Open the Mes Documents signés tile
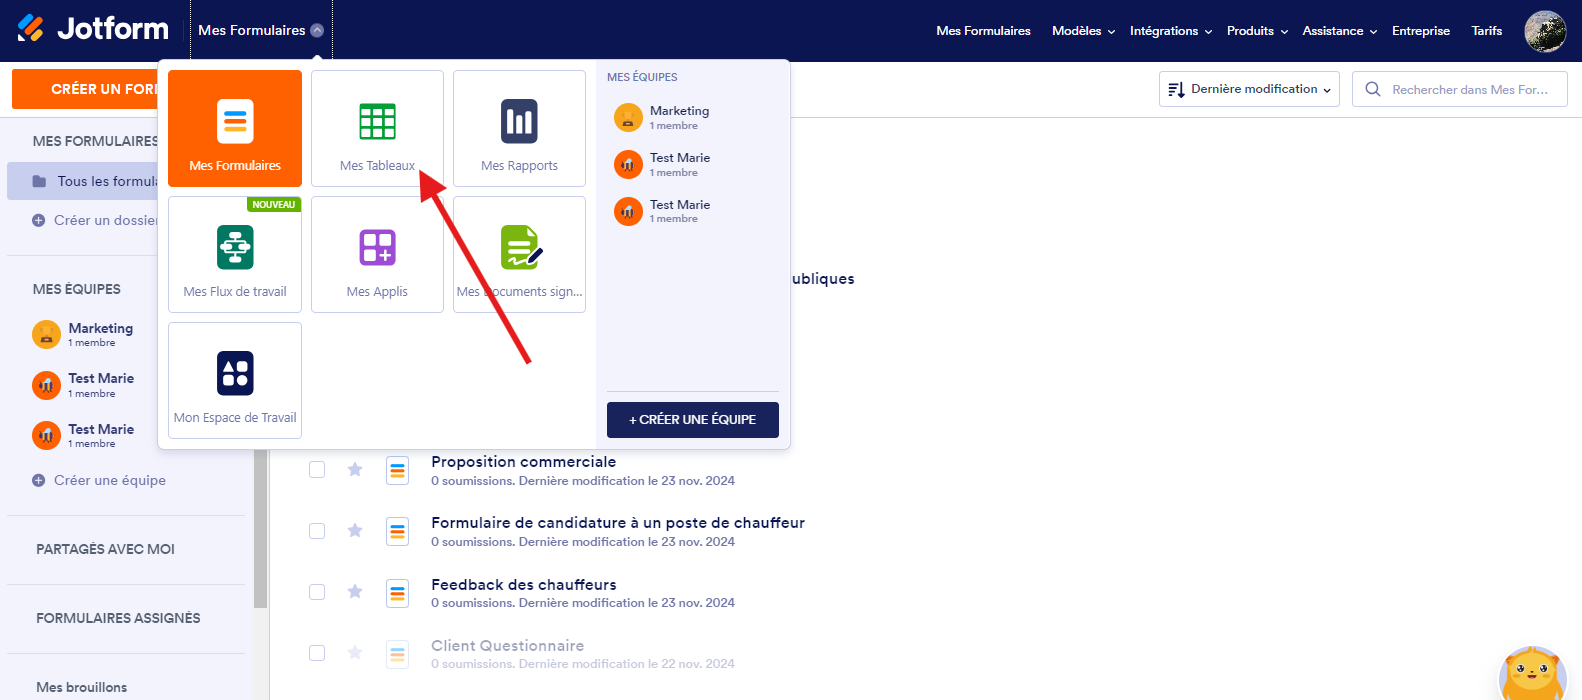 (x=519, y=254)
